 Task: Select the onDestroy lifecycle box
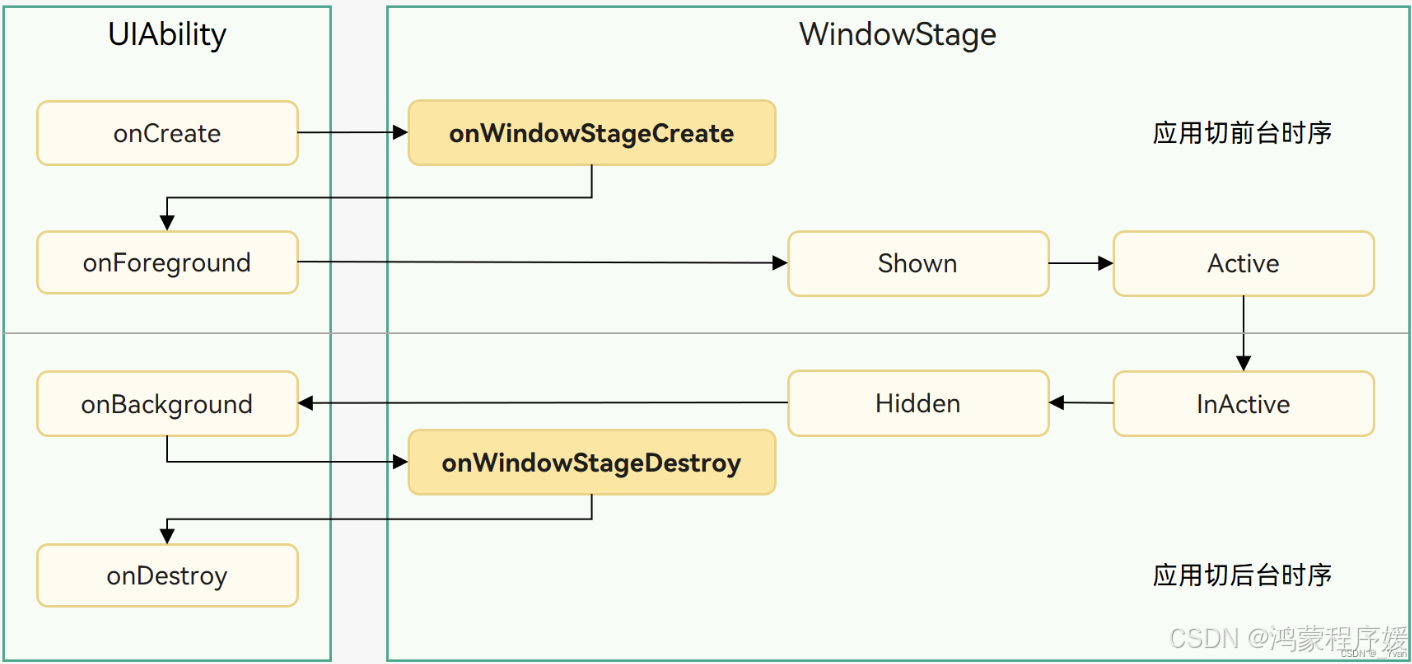[x=167, y=575]
